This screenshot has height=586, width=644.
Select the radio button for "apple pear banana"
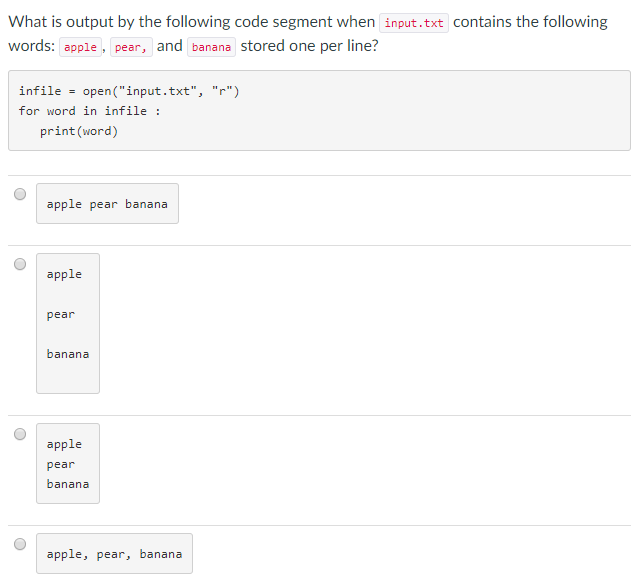(20, 194)
